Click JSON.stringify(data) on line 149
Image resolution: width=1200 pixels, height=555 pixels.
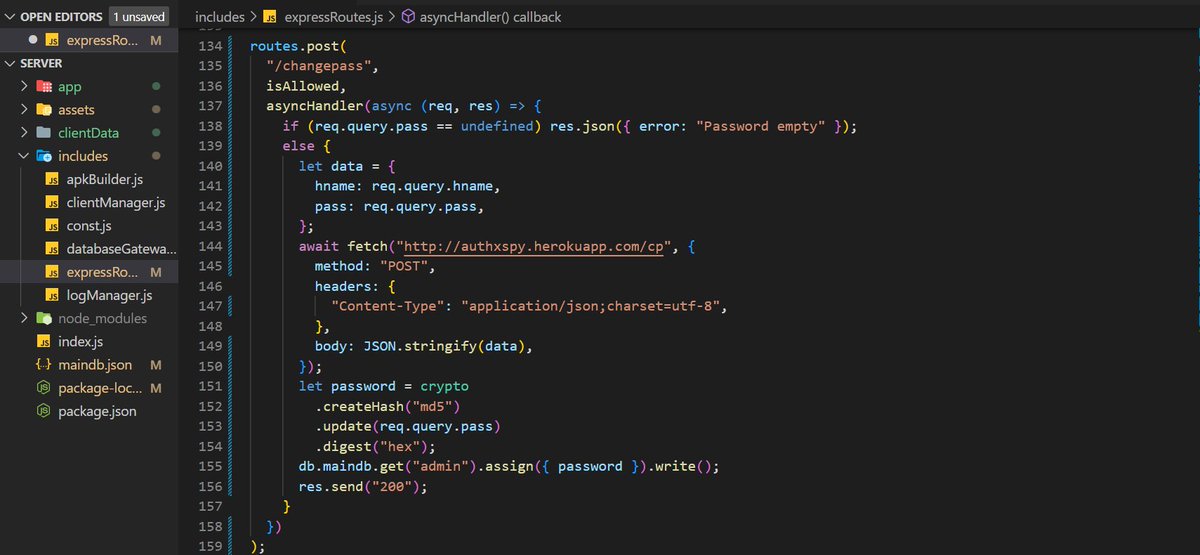coord(442,347)
